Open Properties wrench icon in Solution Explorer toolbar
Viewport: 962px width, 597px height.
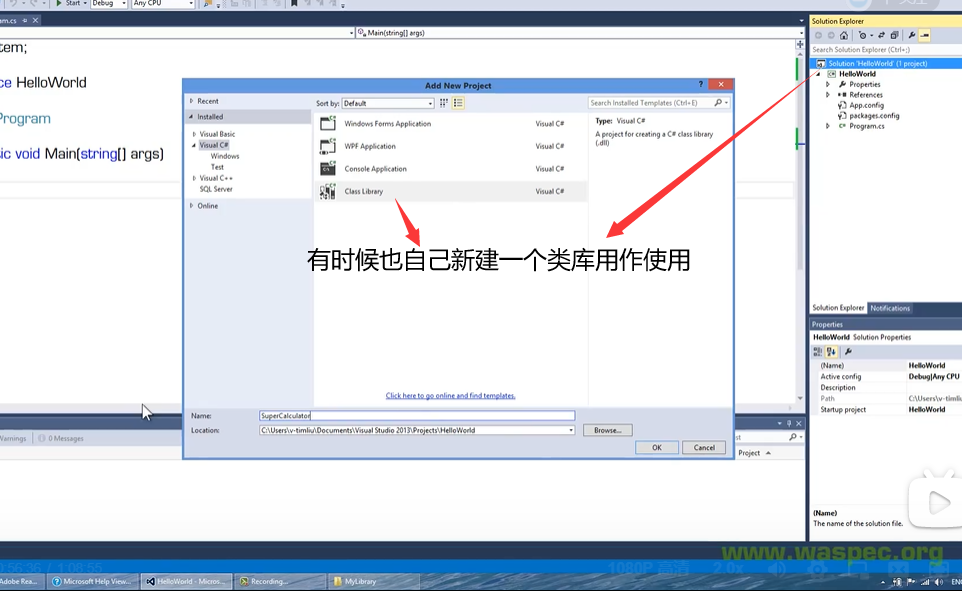click(x=912, y=36)
